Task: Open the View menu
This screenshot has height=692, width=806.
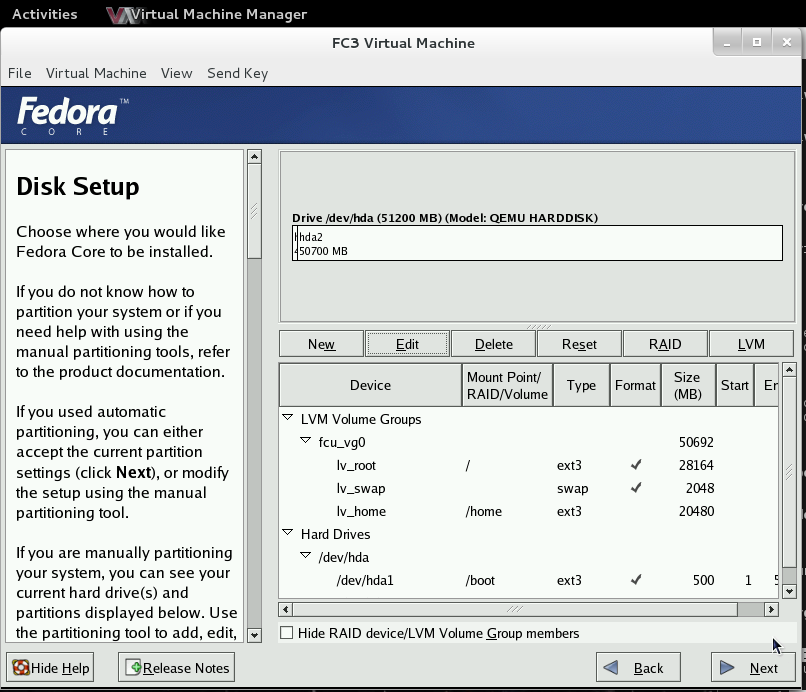Action: click(x=176, y=73)
